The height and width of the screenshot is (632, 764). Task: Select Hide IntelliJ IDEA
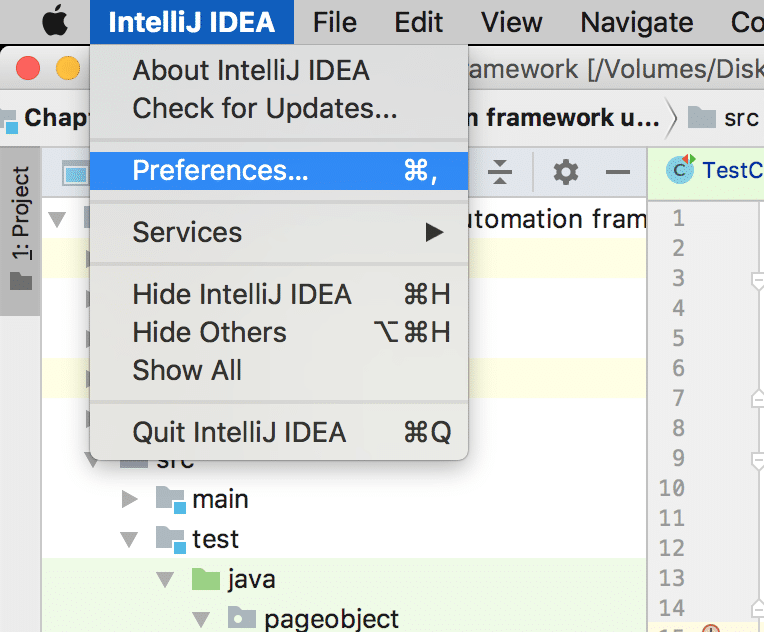[x=279, y=294]
